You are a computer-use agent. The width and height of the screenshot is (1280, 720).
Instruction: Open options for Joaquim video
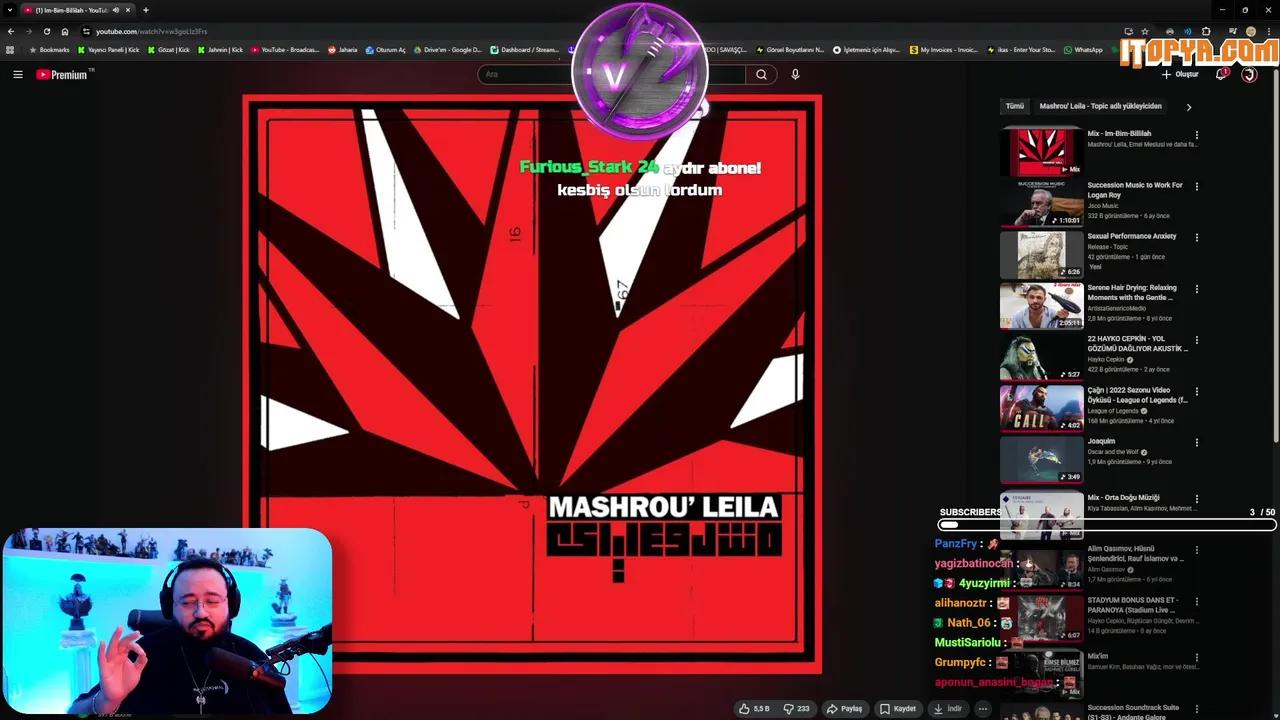1197,443
